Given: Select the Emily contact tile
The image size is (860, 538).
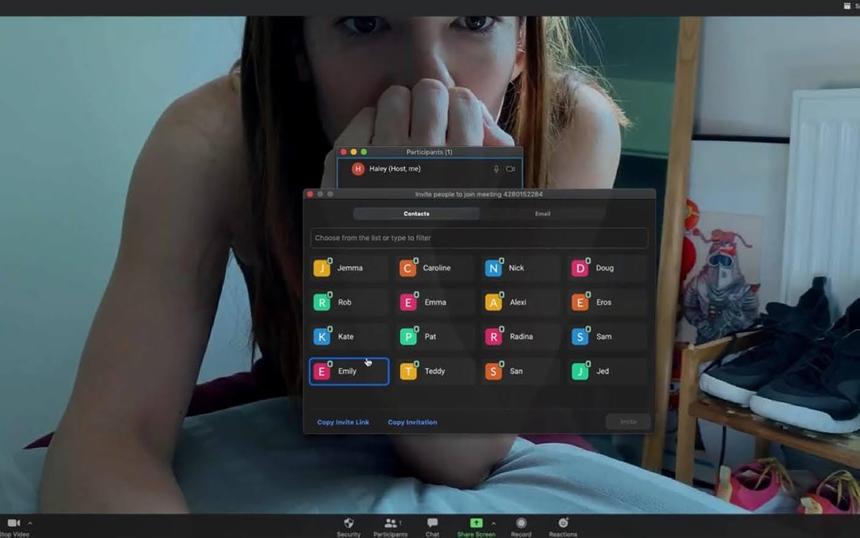Looking at the screenshot, I should (349, 371).
